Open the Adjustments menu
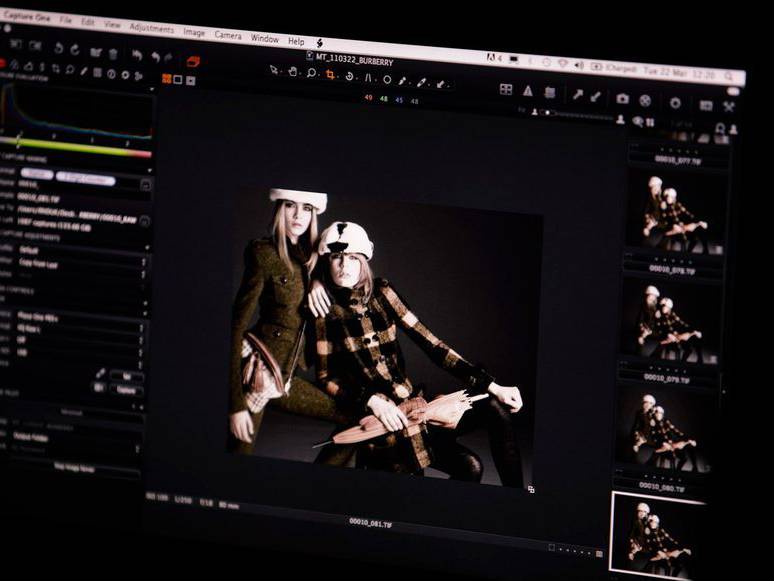Image resolution: width=774 pixels, height=581 pixels. click(152, 28)
